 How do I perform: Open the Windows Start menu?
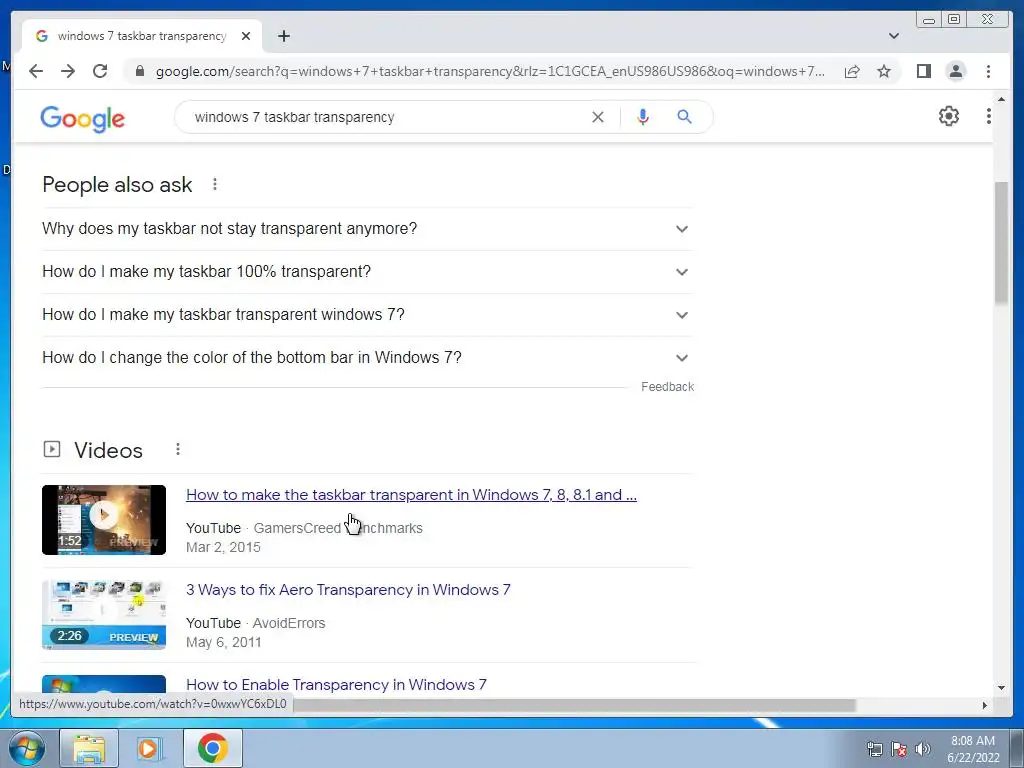[27, 748]
